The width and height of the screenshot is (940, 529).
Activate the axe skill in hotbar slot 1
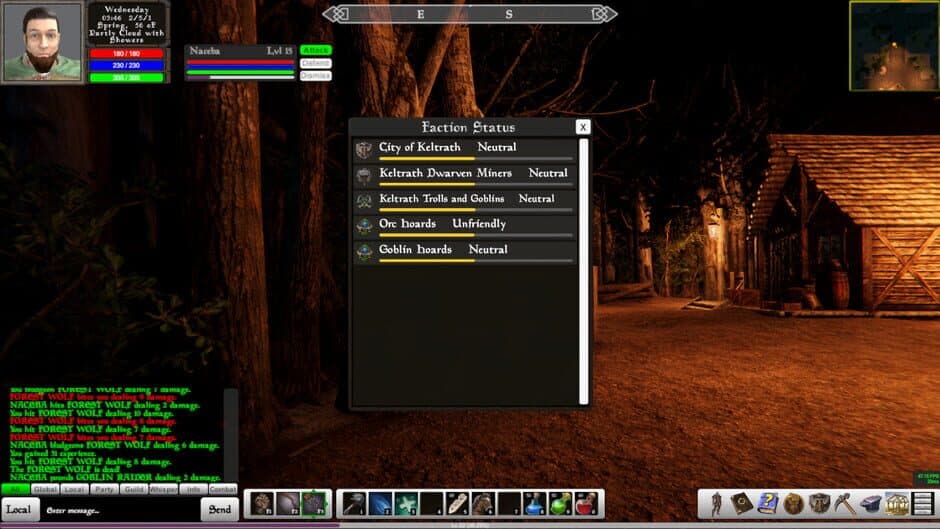pos(354,504)
